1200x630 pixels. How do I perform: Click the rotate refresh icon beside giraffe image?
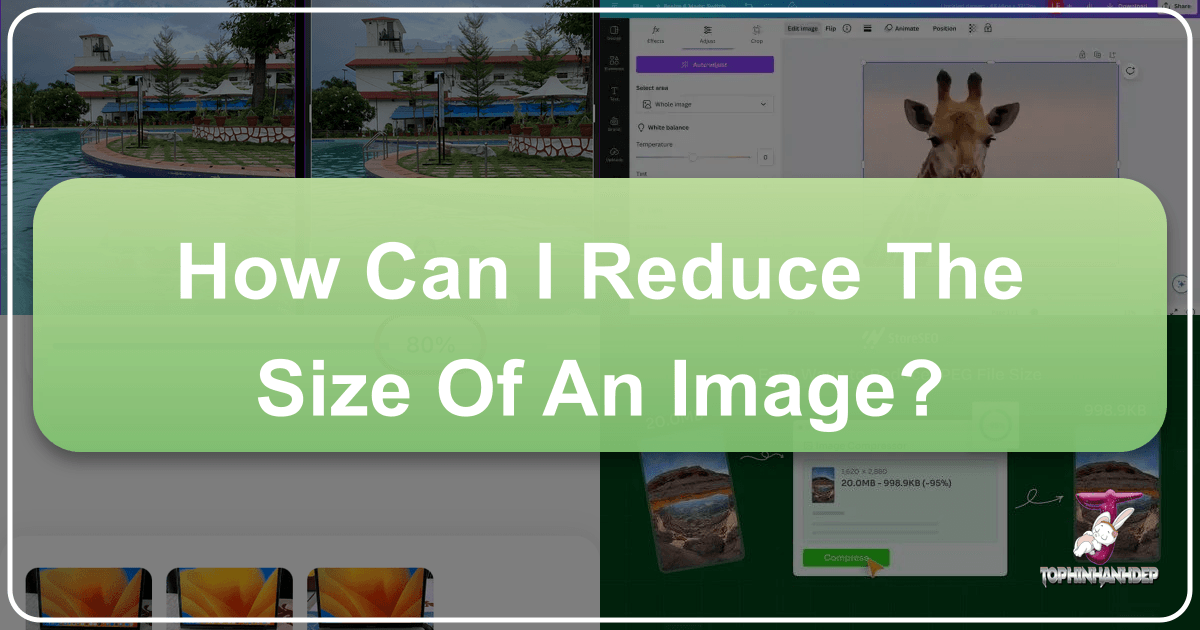coord(1130,71)
